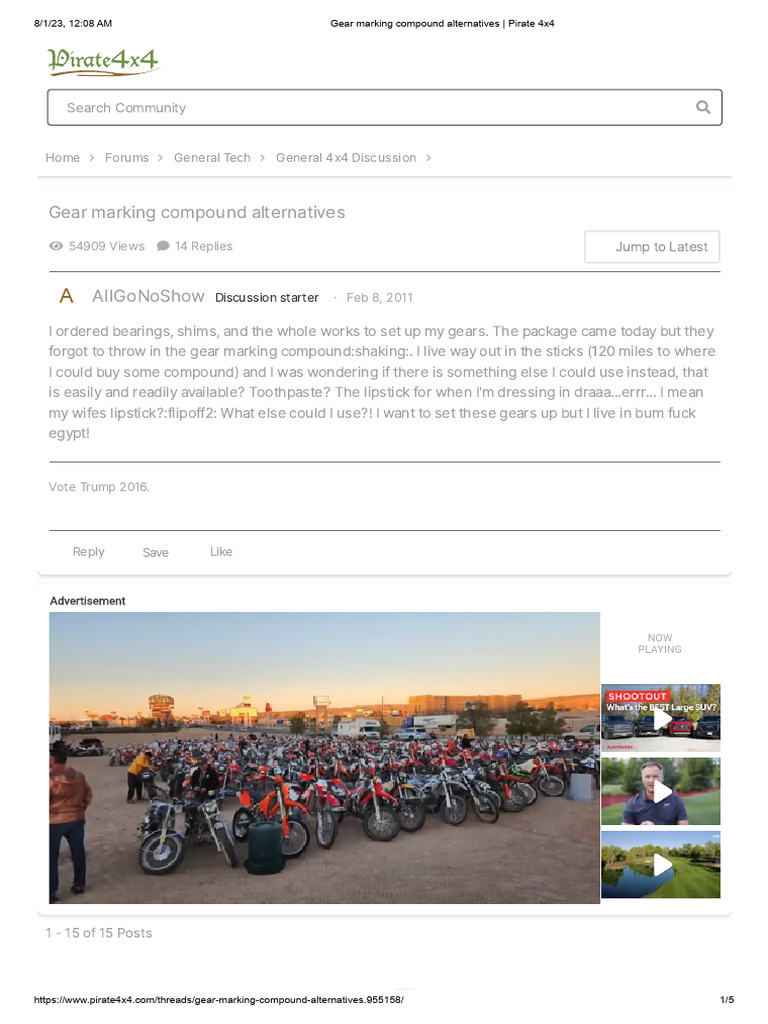Open the dirt bikes advertisement video
This screenshot has height=1024, width=768.
[x=325, y=758]
